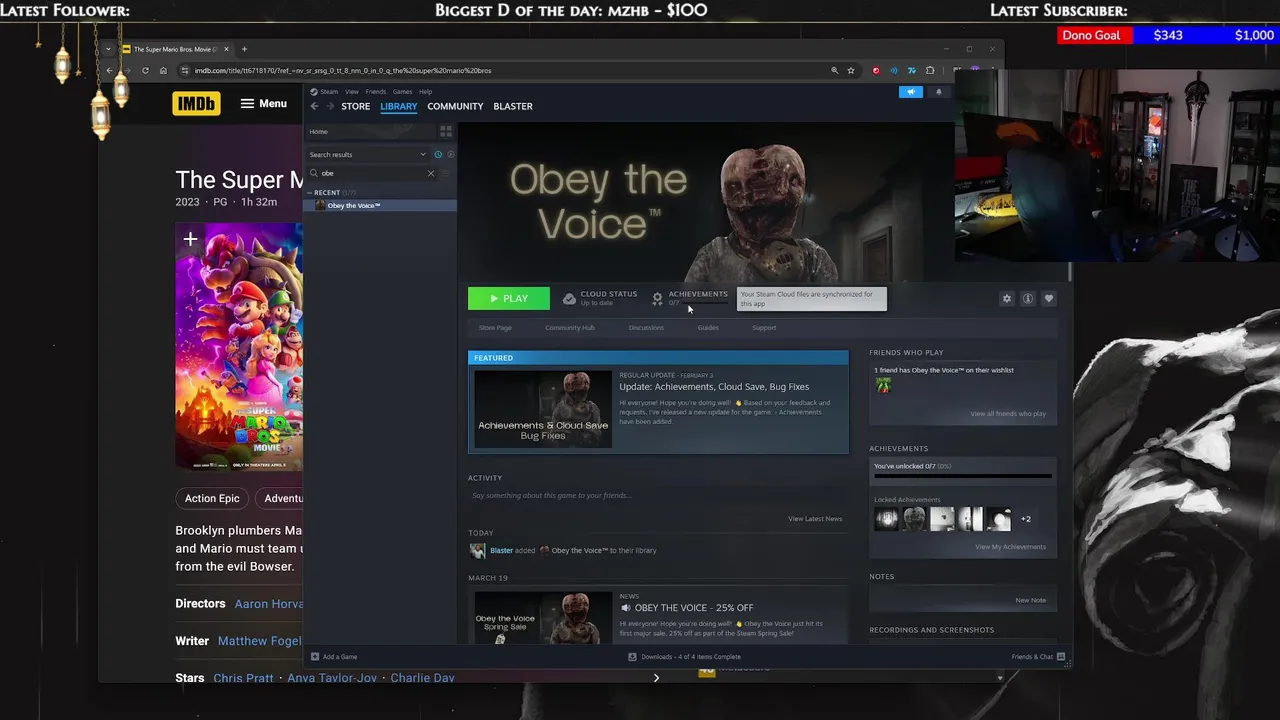
Task: Open the Community Hub link
Action: pyautogui.click(x=570, y=328)
